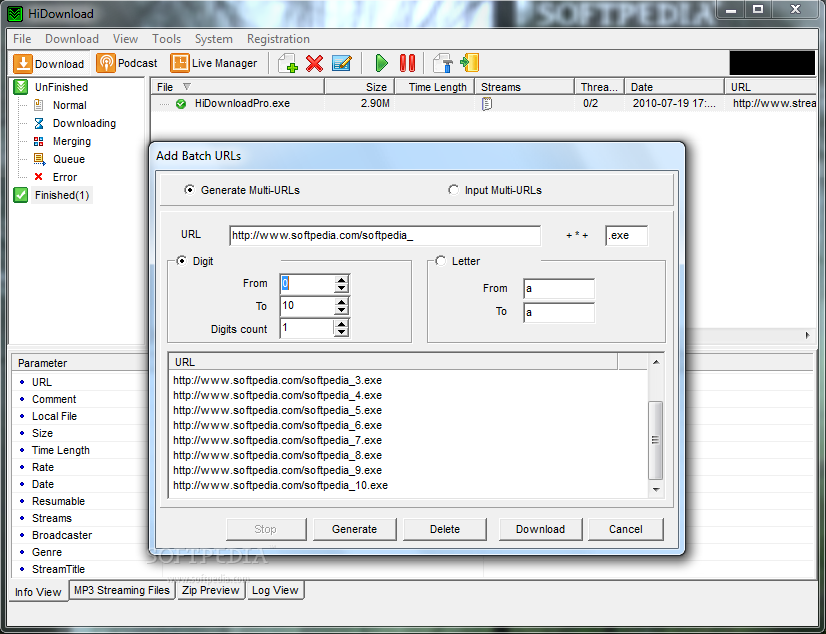Switch to Zip Preview tab
The width and height of the screenshot is (826, 634).
(211, 590)
